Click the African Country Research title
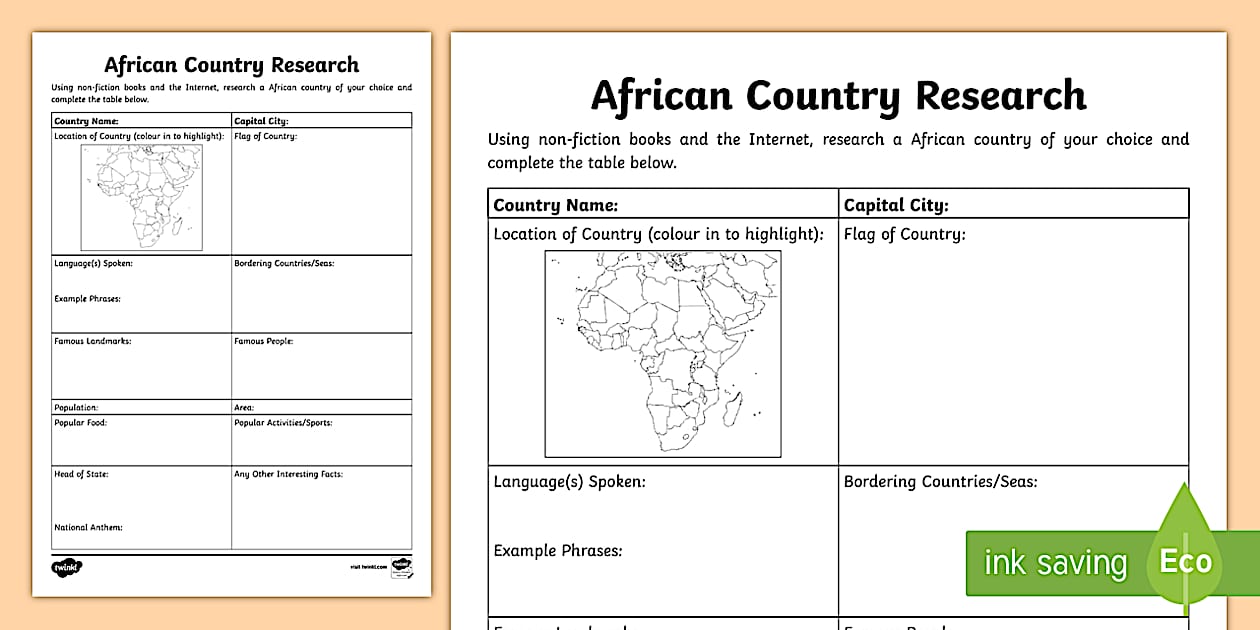 click(838, 95)
